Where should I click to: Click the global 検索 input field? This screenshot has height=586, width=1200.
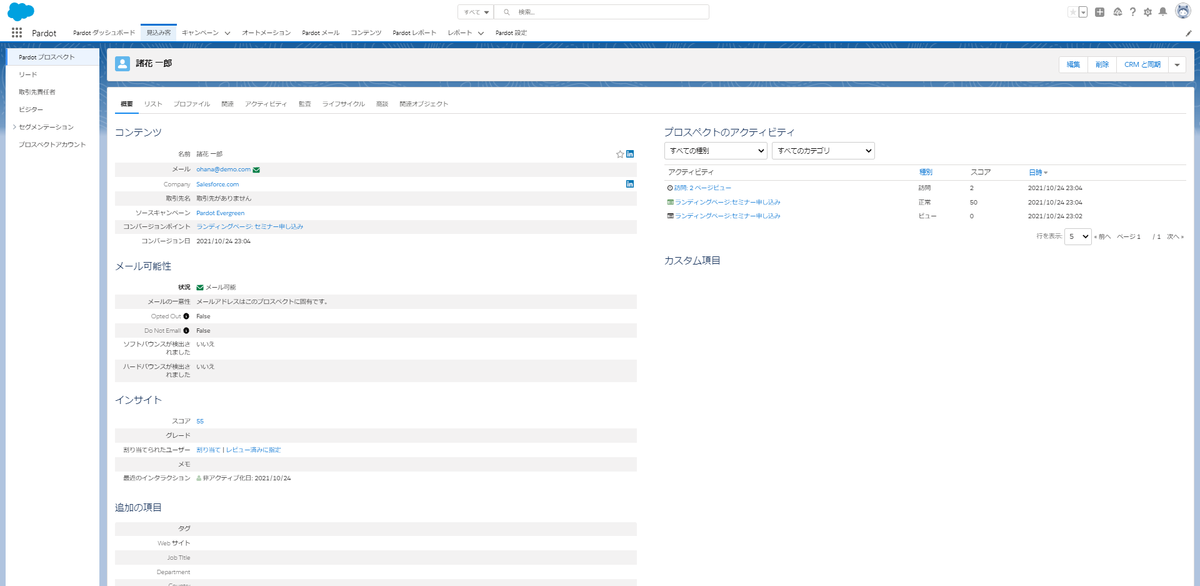coord(603,12)
